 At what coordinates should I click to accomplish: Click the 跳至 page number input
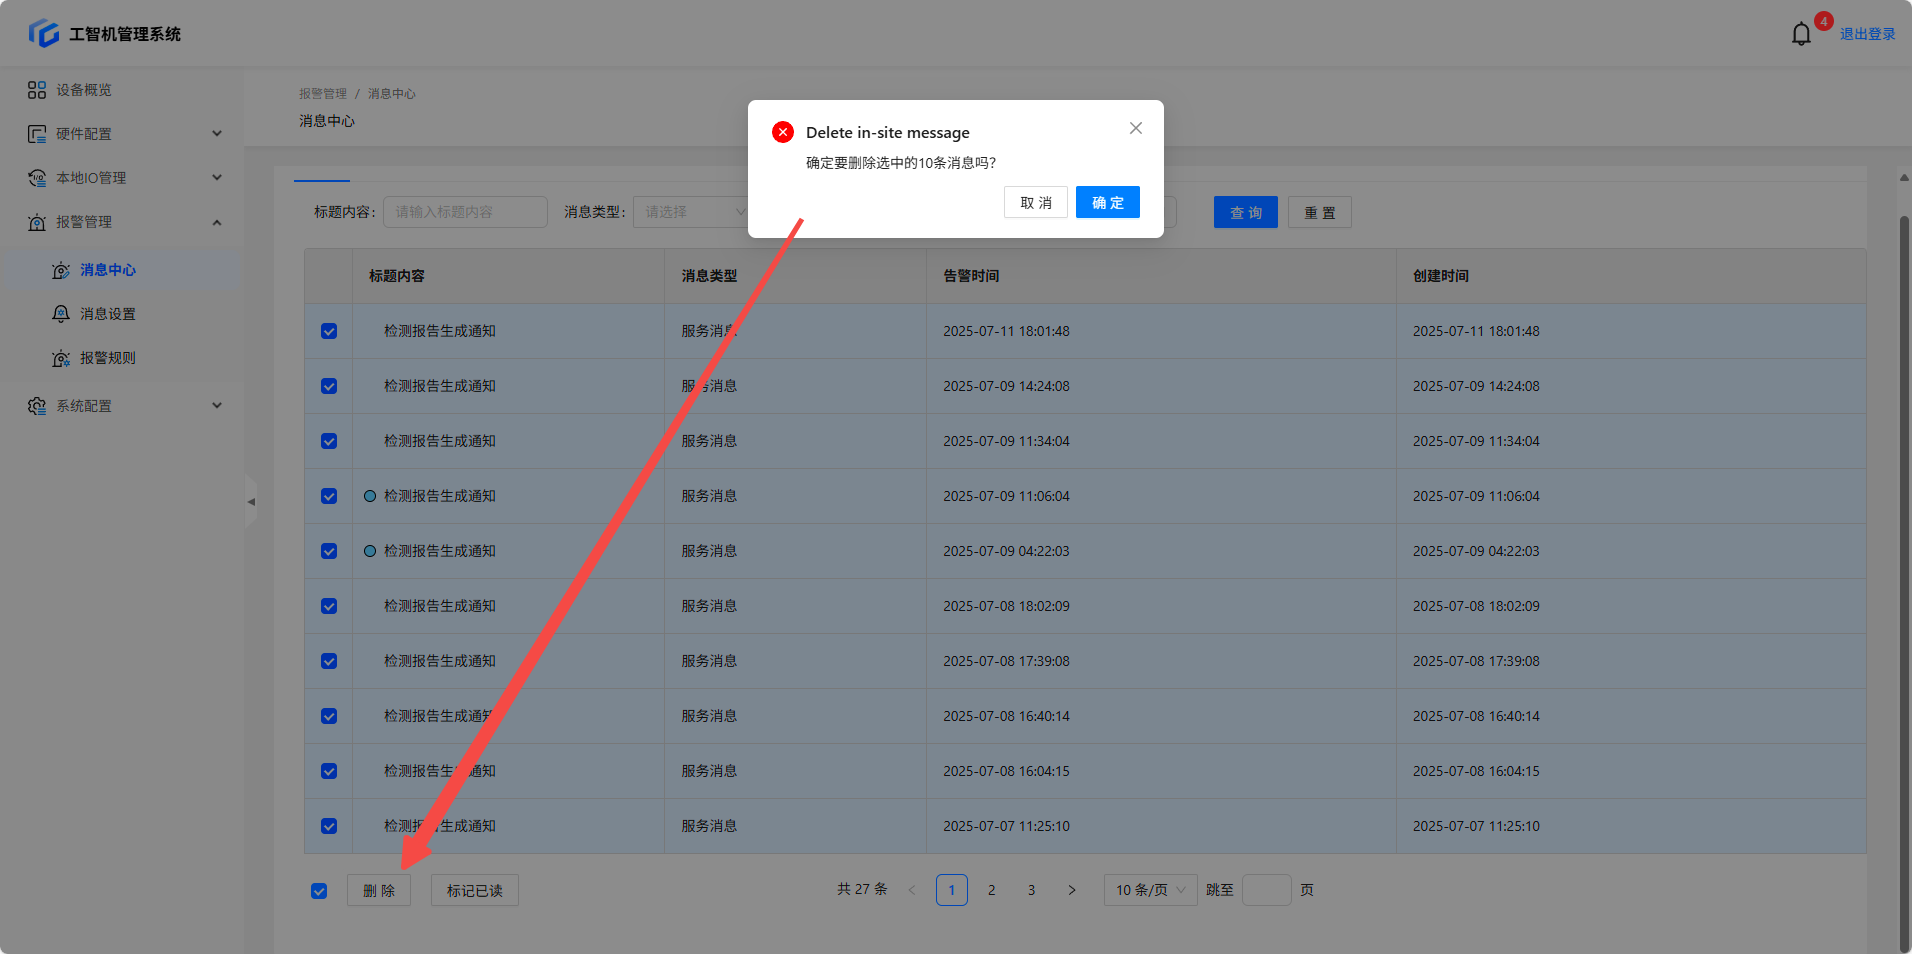pos(1266,890)
